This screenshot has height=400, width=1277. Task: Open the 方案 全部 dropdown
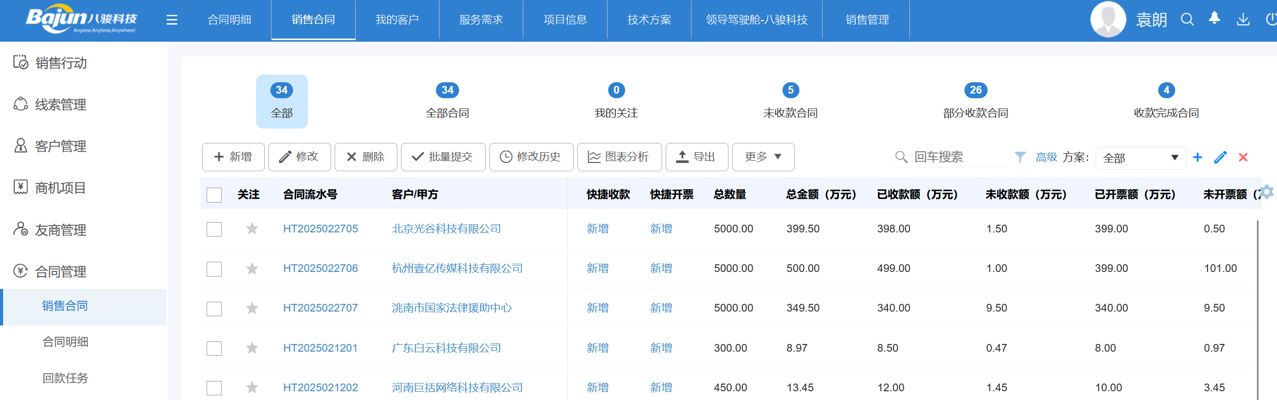[x=1140, y=158]
